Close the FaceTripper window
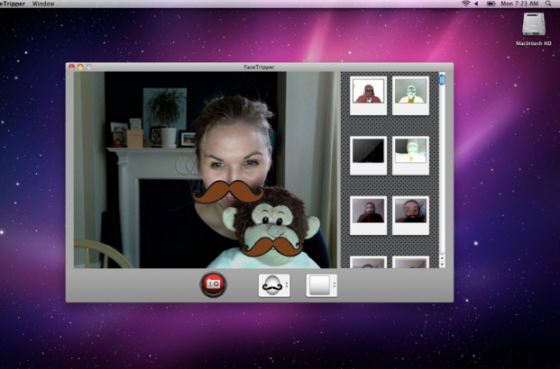Viewport: 560px width, 369px height. click(72, 67)
